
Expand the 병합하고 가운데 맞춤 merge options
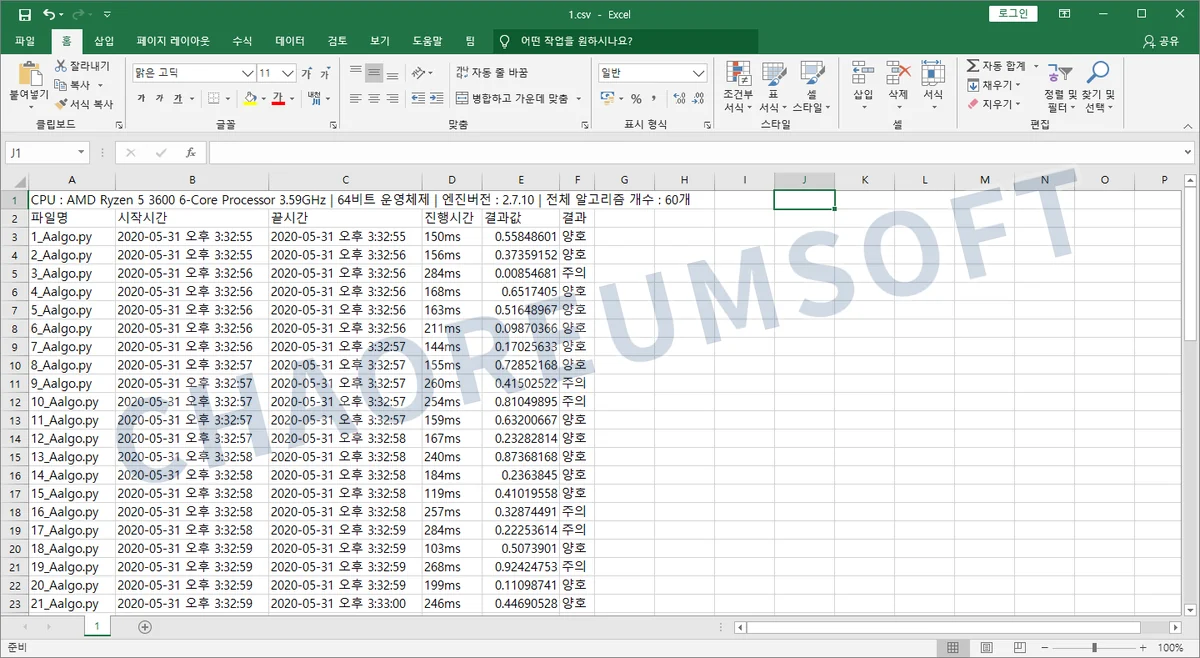580,99
